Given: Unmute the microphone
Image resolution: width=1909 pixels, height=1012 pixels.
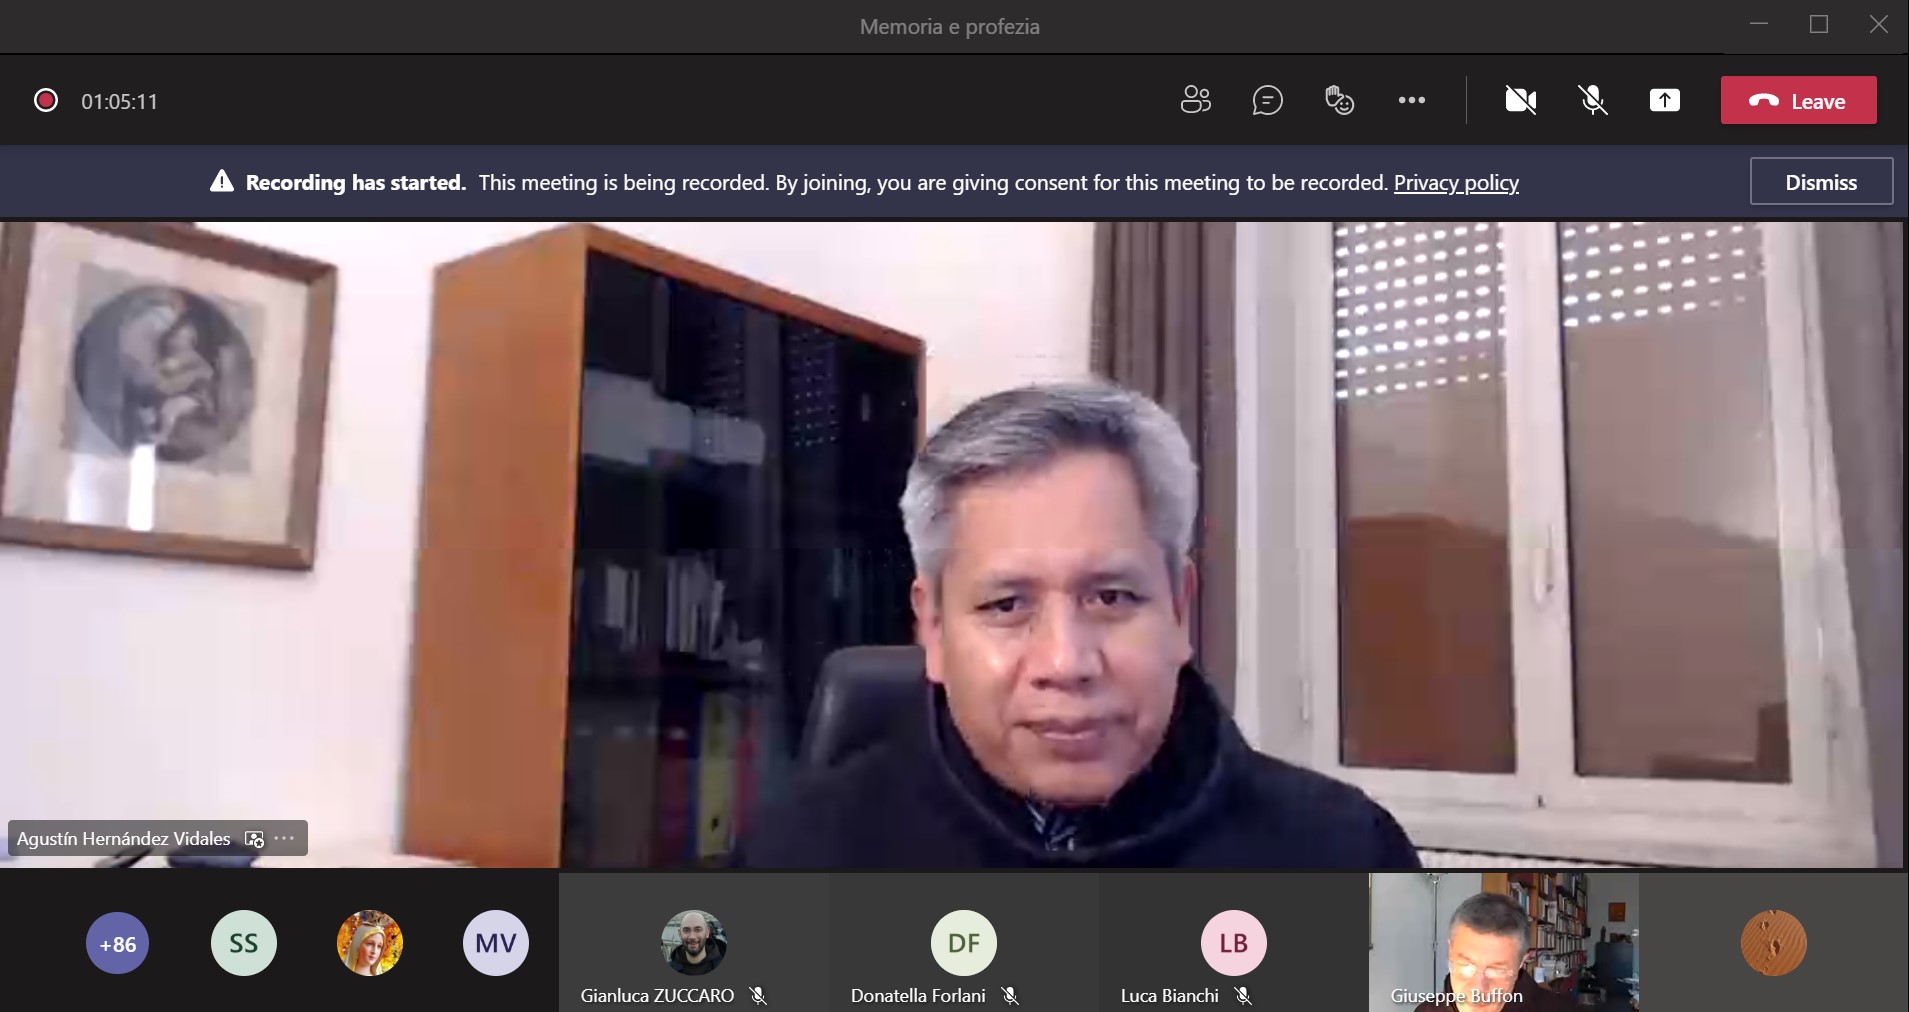Looking at the screenshot, I should 1592,100.
